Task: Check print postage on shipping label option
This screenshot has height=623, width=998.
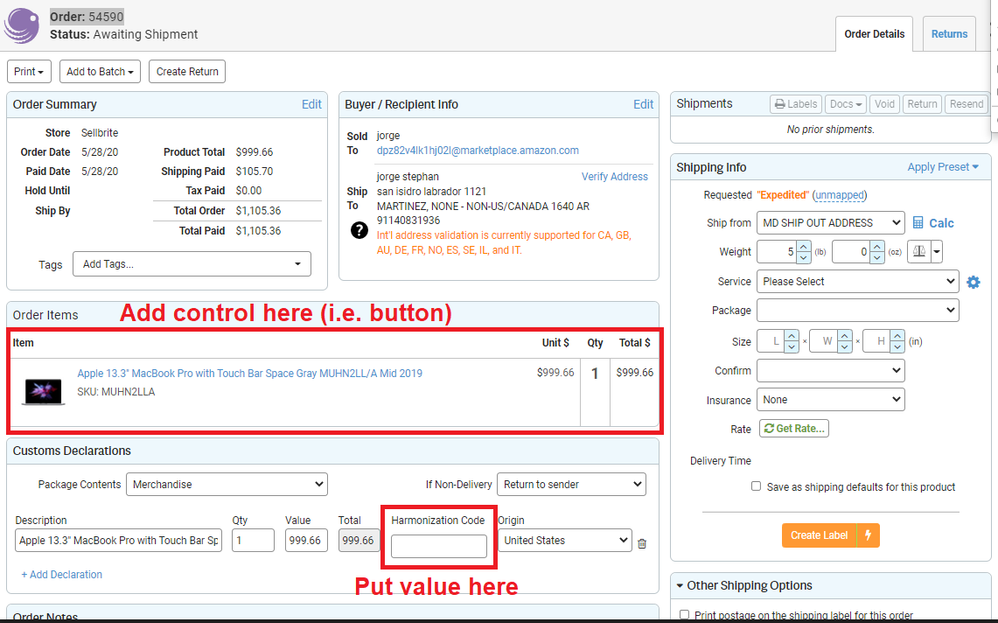Action: (685, 615)
